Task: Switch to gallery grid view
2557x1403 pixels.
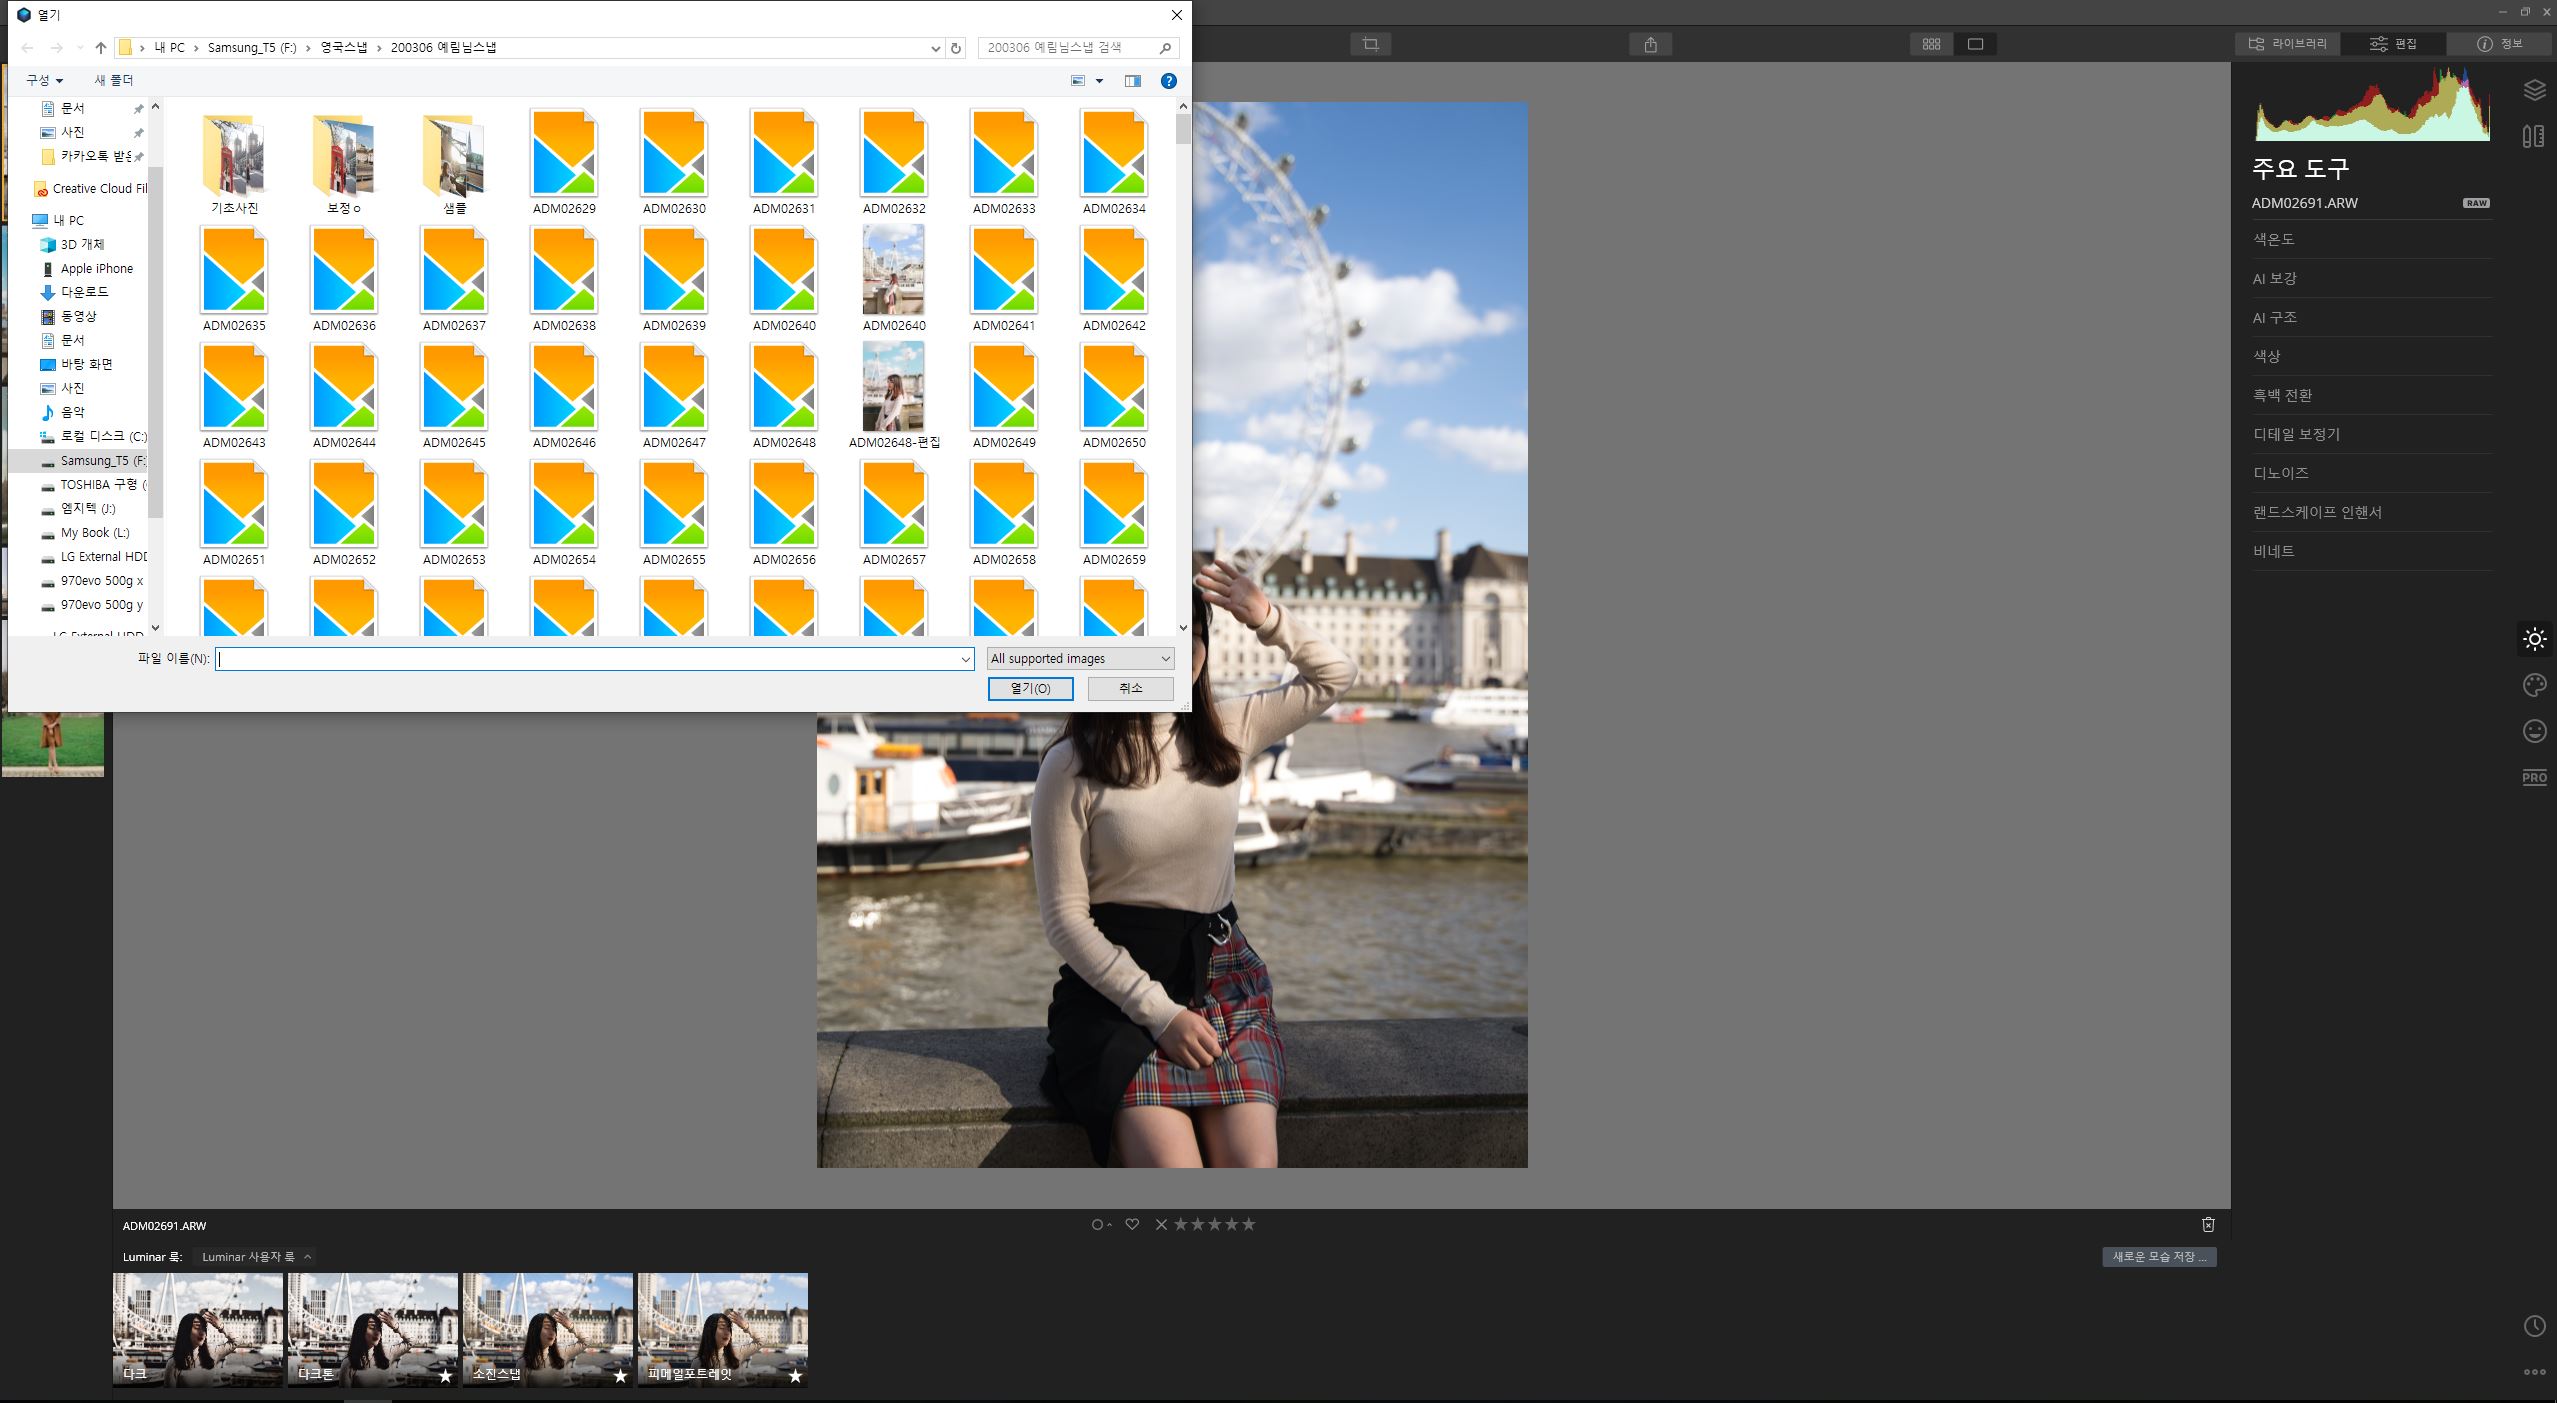Action: pos(1931,44)
